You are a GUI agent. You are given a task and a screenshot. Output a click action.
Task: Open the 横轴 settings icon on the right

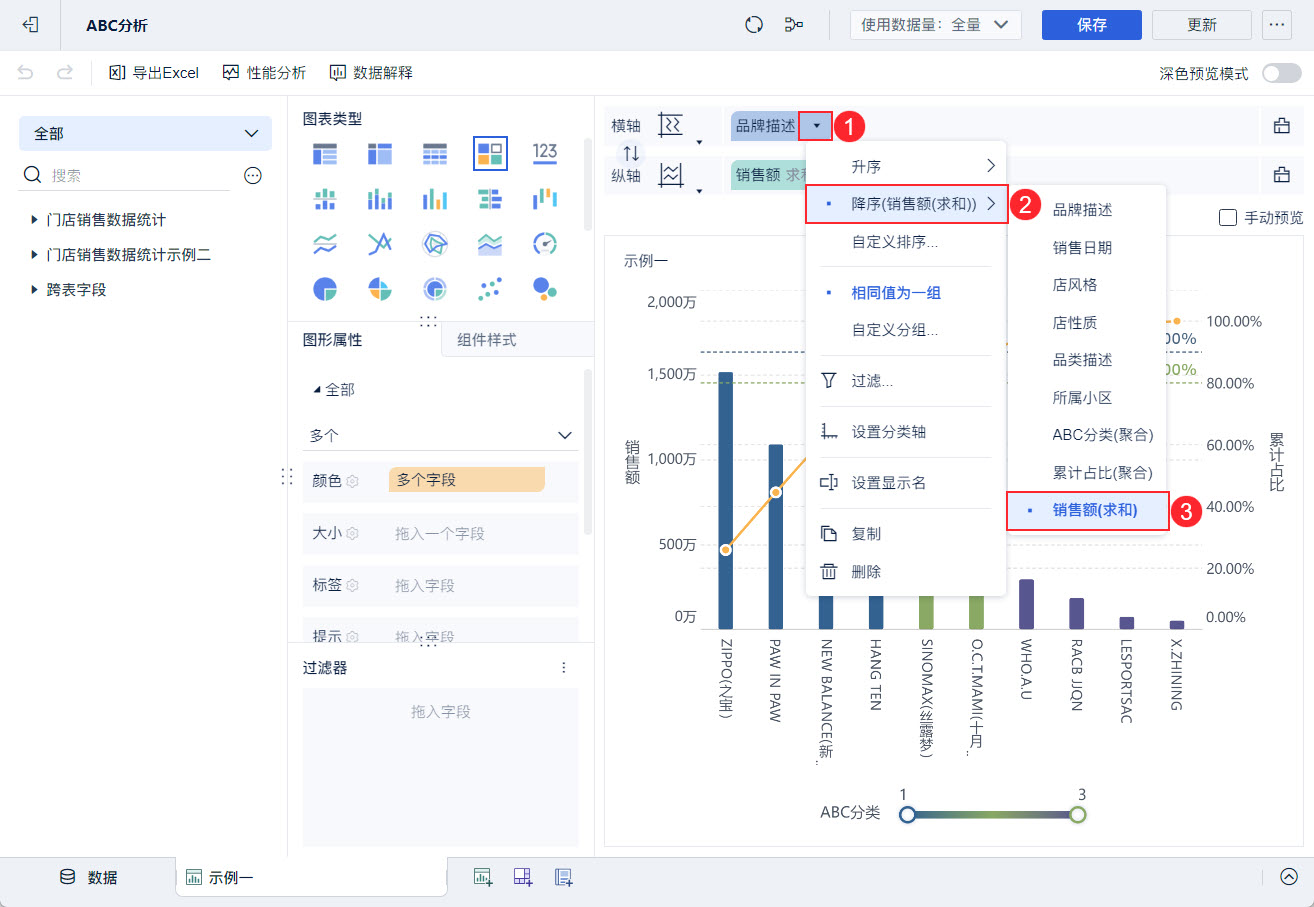[x=1281, y=126]
